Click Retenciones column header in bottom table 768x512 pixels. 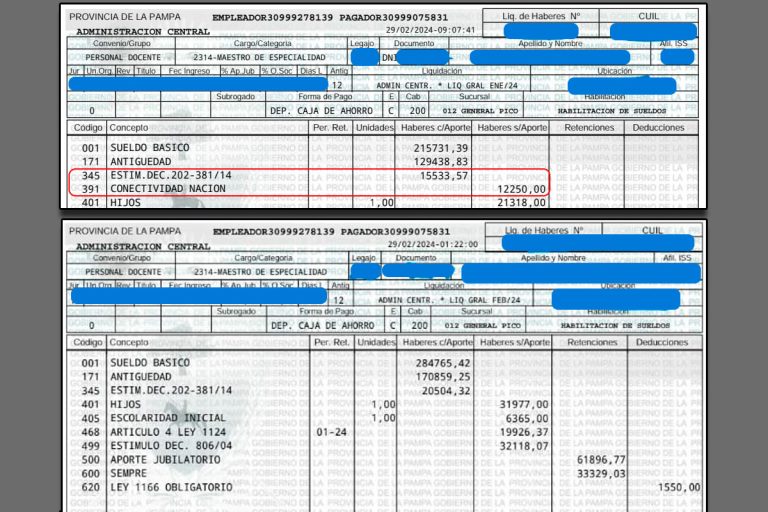pyautogui.click(x=592, y=342)
